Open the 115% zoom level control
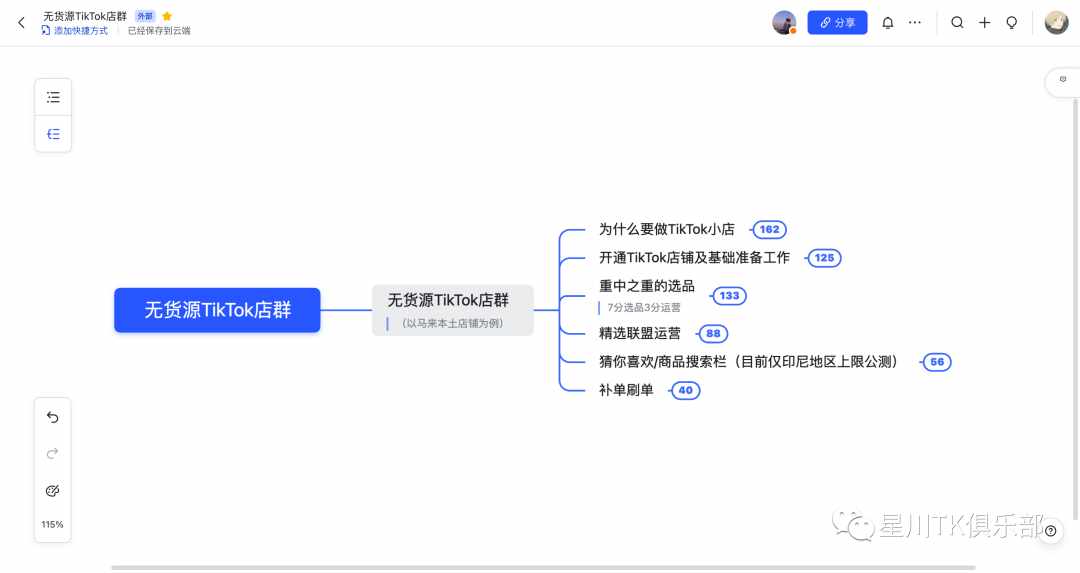 pos(52,525)
